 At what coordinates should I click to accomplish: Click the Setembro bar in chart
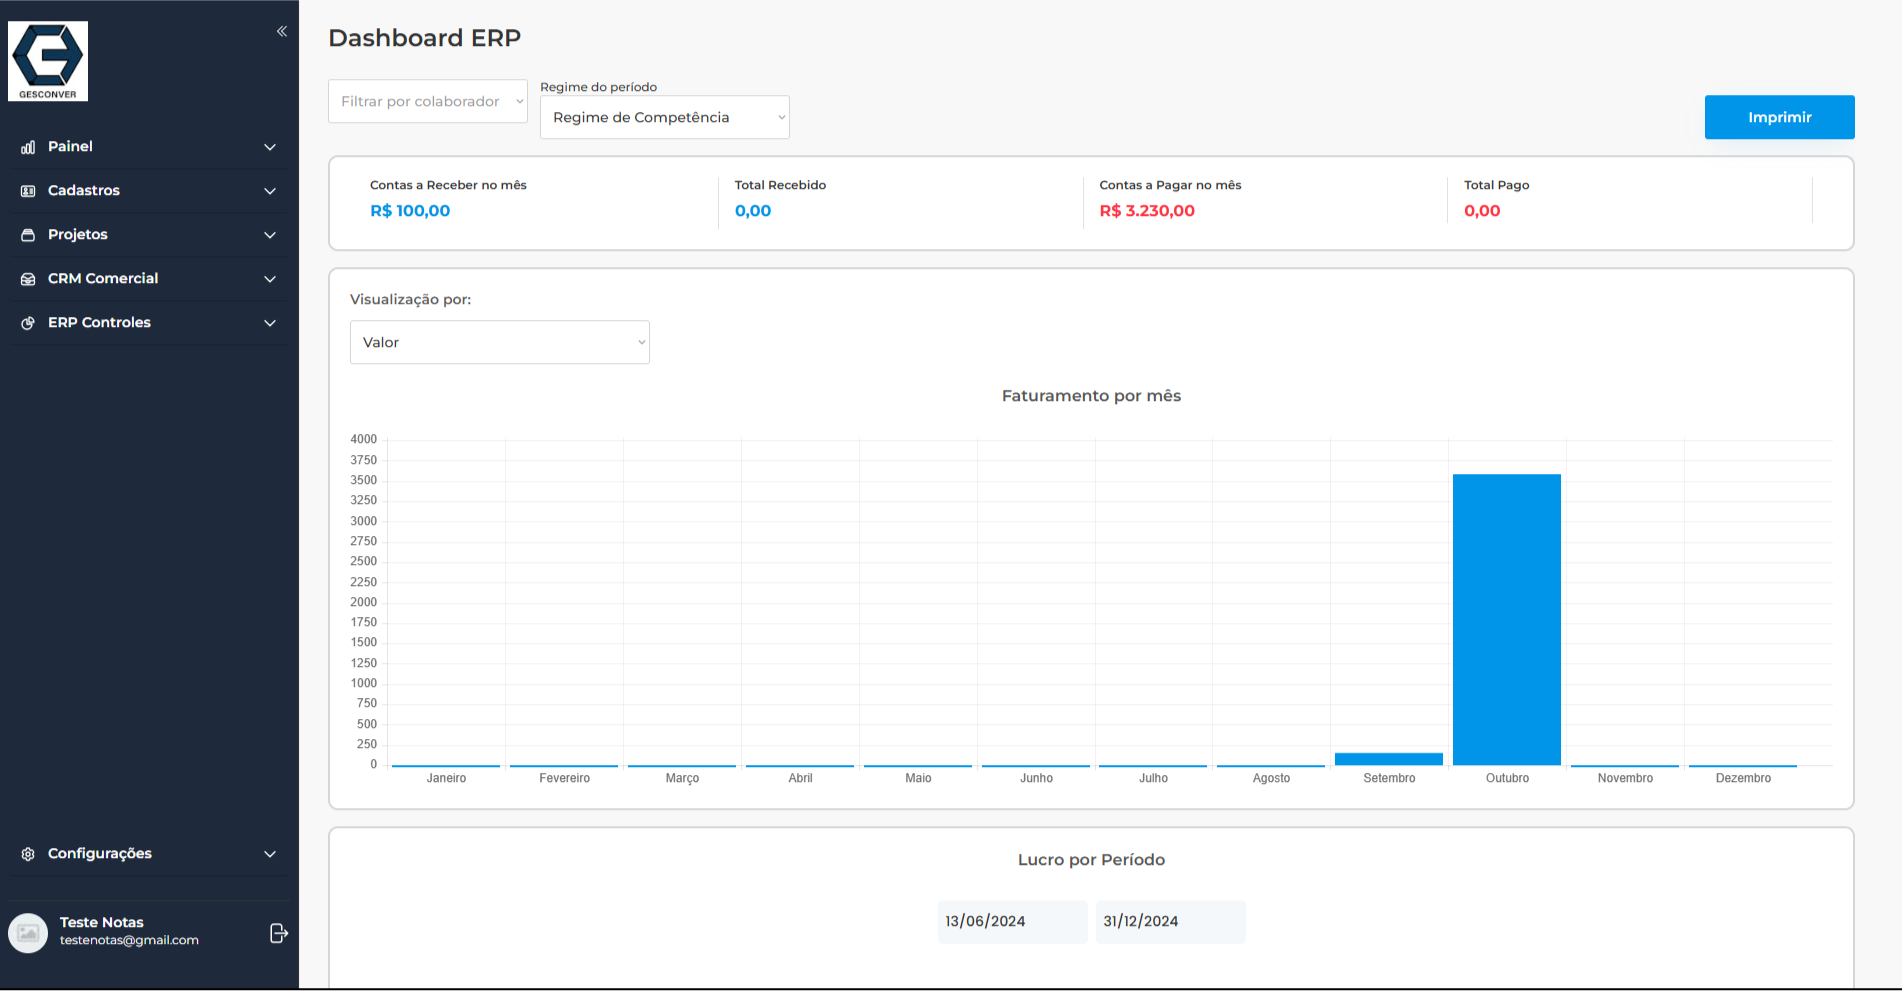[1389, 759]
